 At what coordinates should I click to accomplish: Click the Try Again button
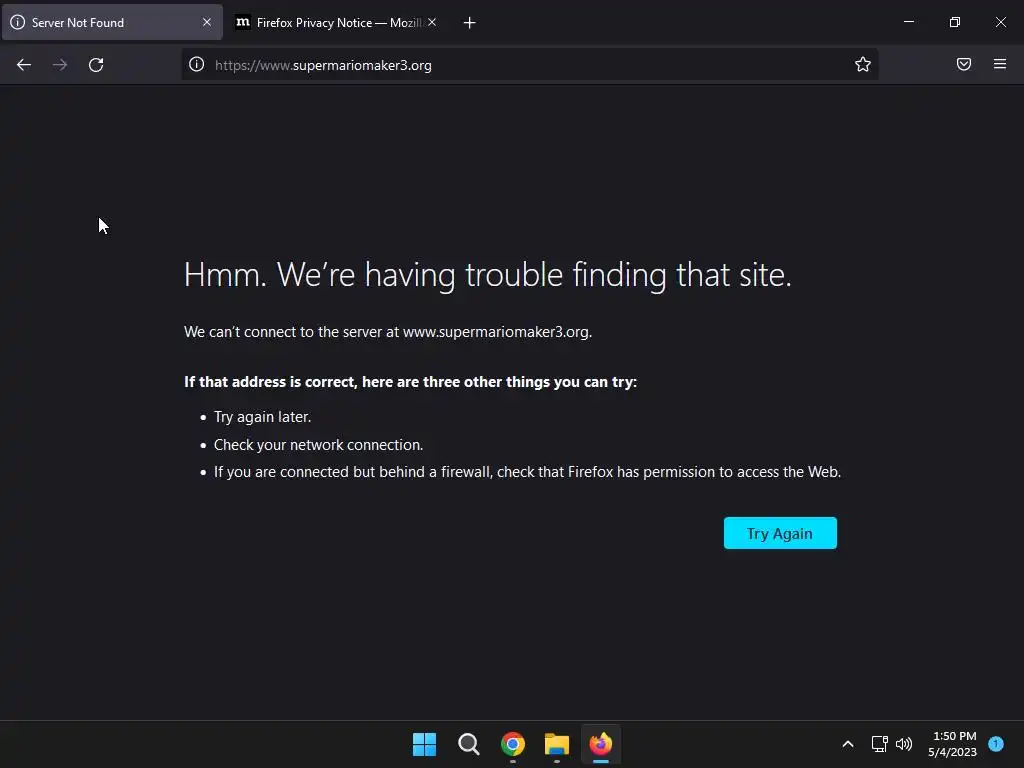[780, 533]
